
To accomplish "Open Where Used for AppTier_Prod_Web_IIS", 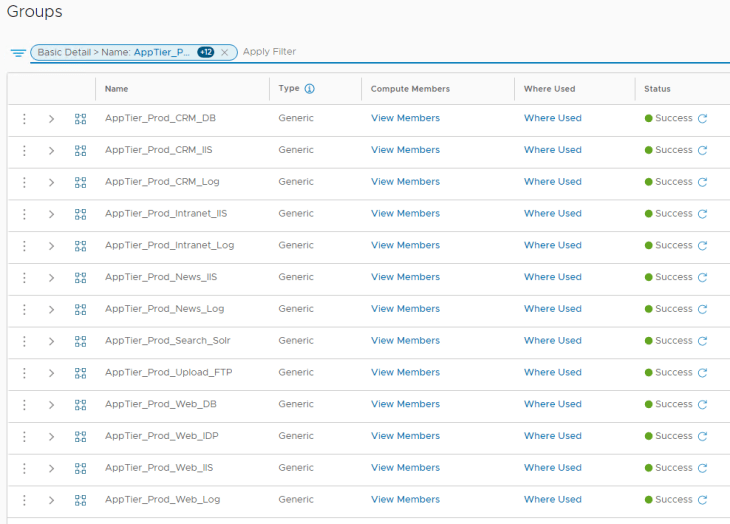I will 553,468.
